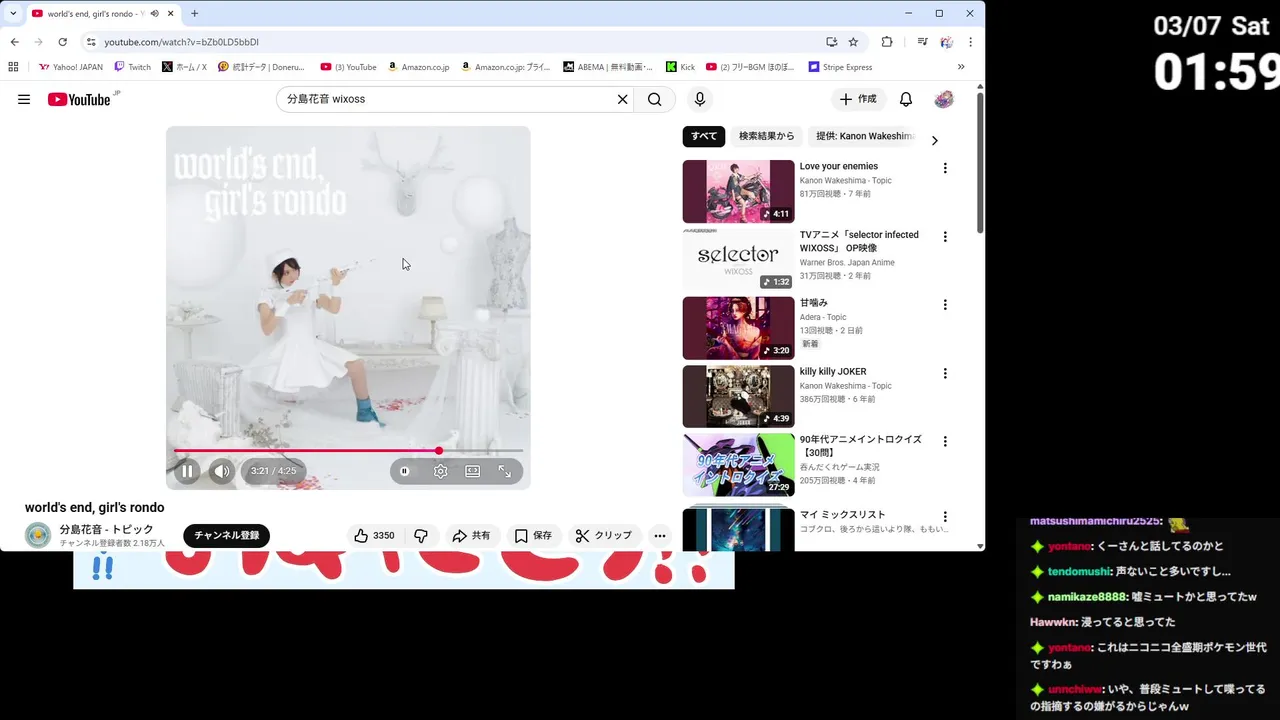The height and width of the screenshot is (720, 1280).
Task: Go to the YouTube home logo
Action: (x=79, y=99)
